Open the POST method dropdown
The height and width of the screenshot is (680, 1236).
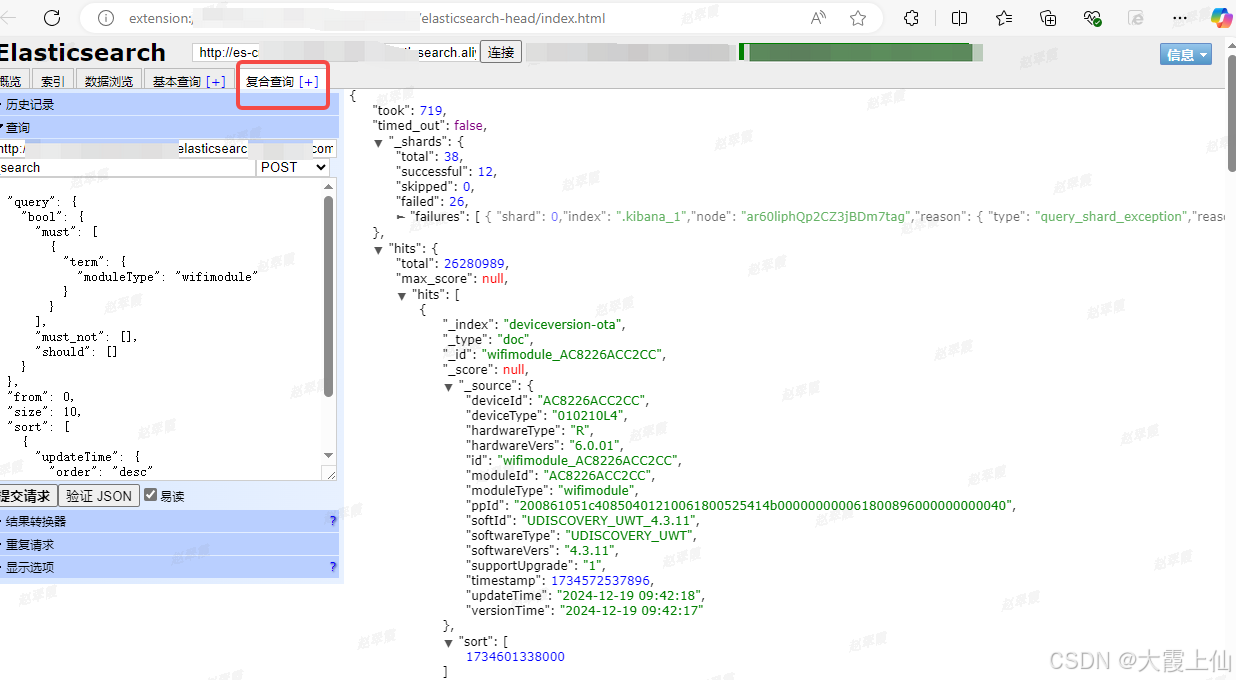click(293, 167)
